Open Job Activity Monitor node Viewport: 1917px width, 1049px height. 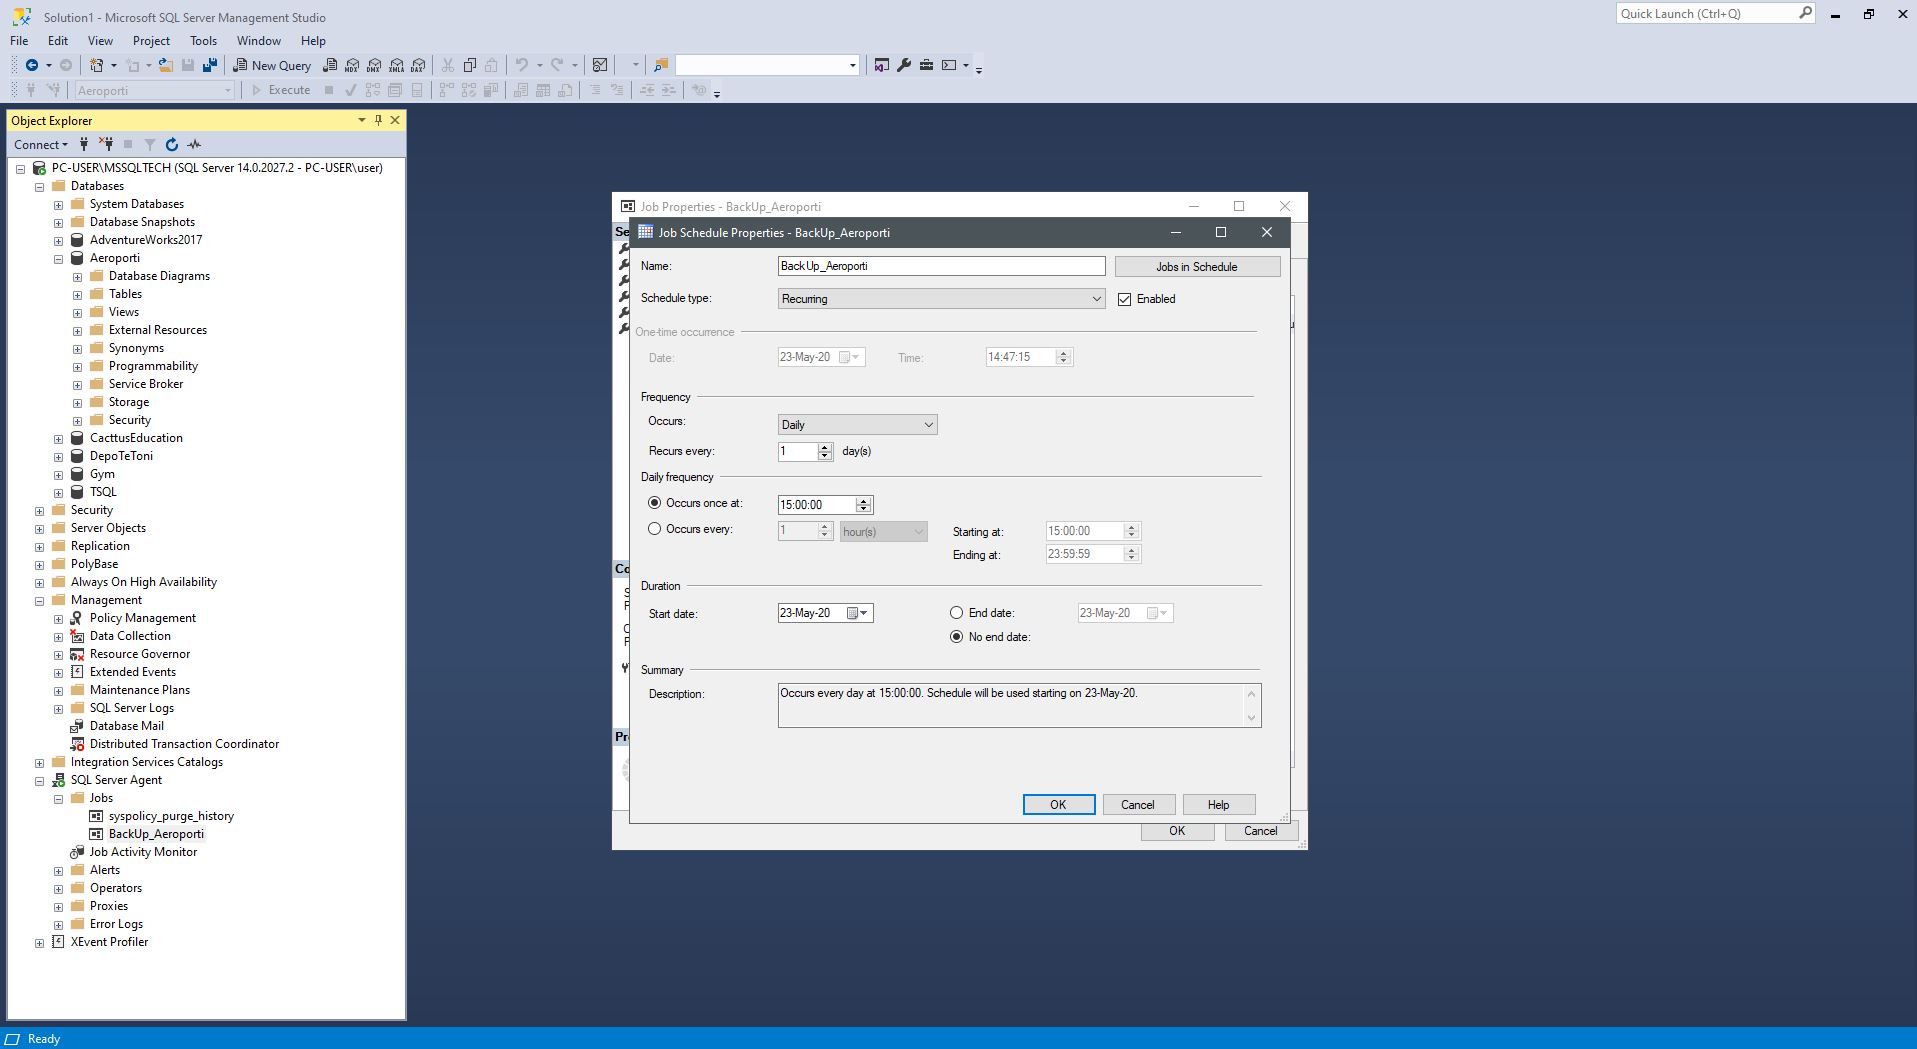tap(143, 852)
